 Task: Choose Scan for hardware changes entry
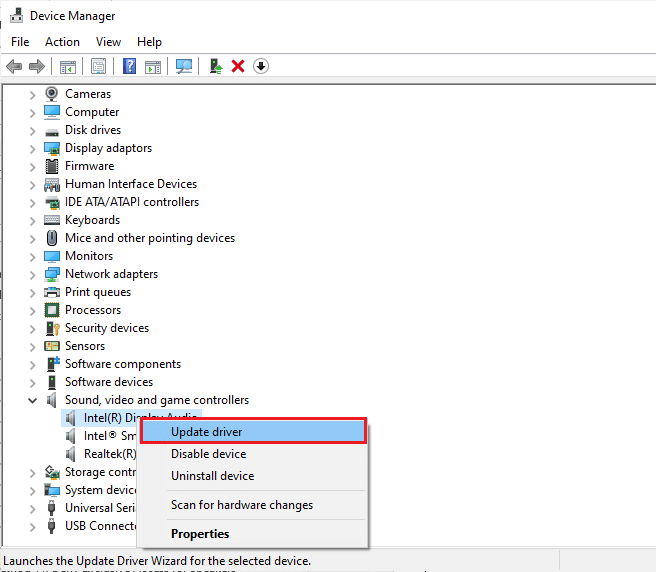(x=254, y=505)
